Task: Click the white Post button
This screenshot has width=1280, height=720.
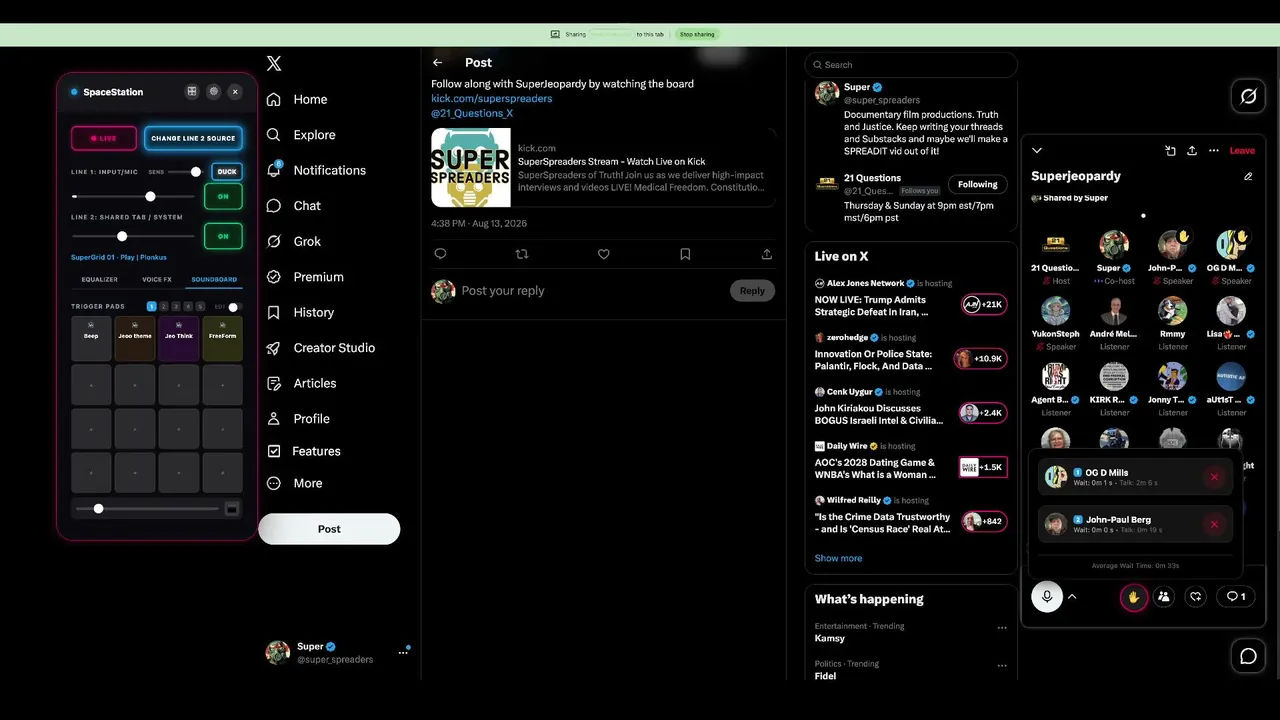Action: point(329,529)
